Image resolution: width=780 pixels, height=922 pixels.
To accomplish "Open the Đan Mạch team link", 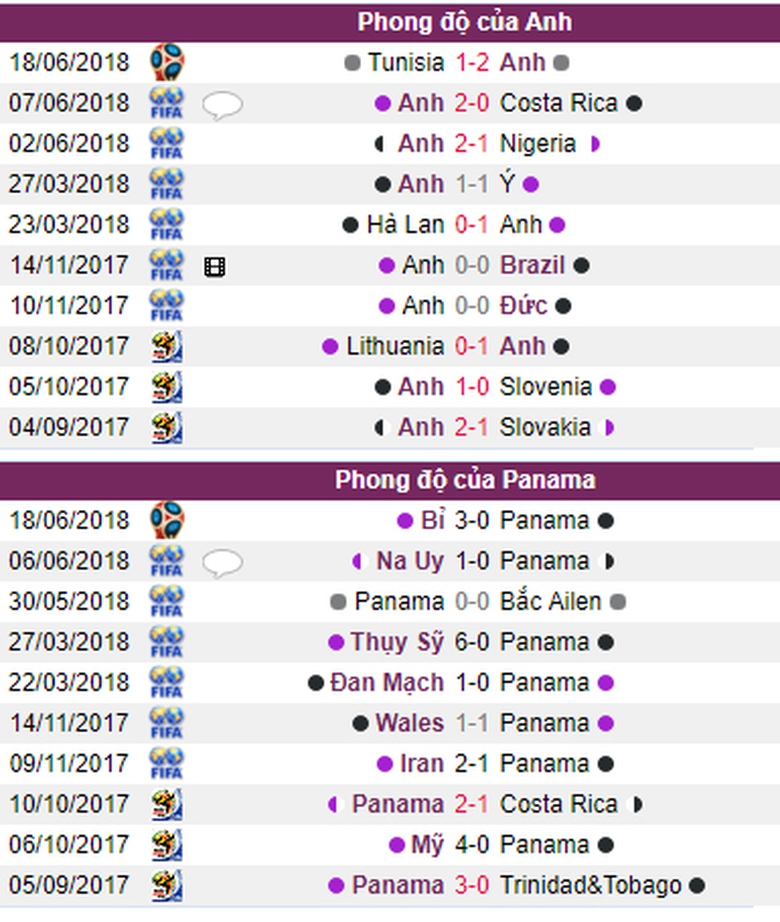I will coord(387,683).
